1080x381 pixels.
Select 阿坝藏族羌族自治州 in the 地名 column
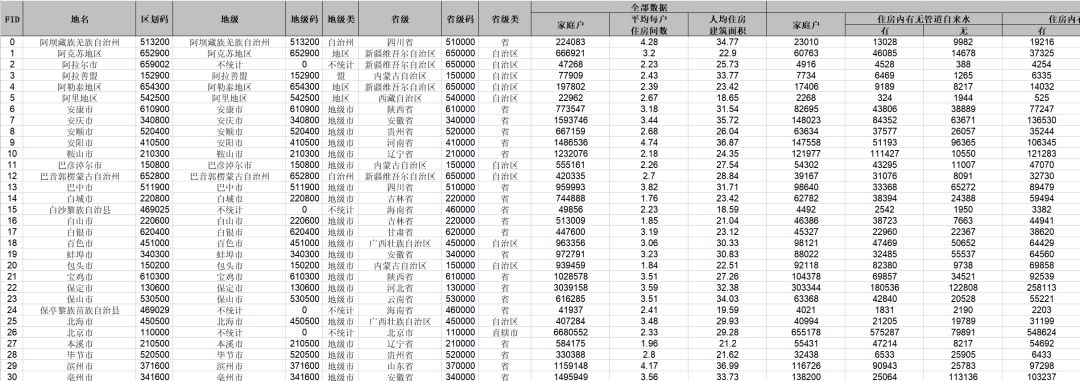click(x=80, y=42)
